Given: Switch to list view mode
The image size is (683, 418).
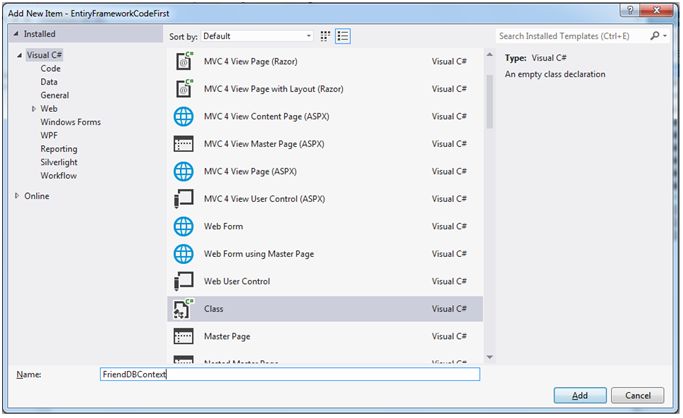Looking at the screenshot, I should [x=343, y=36].
